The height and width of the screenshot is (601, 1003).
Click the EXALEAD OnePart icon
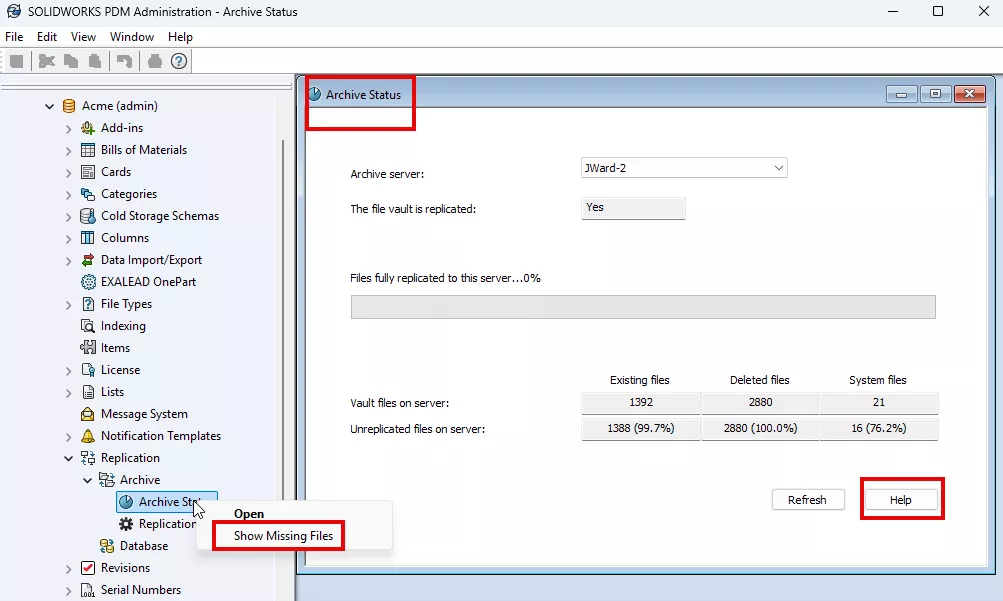[x=88, y=282]
